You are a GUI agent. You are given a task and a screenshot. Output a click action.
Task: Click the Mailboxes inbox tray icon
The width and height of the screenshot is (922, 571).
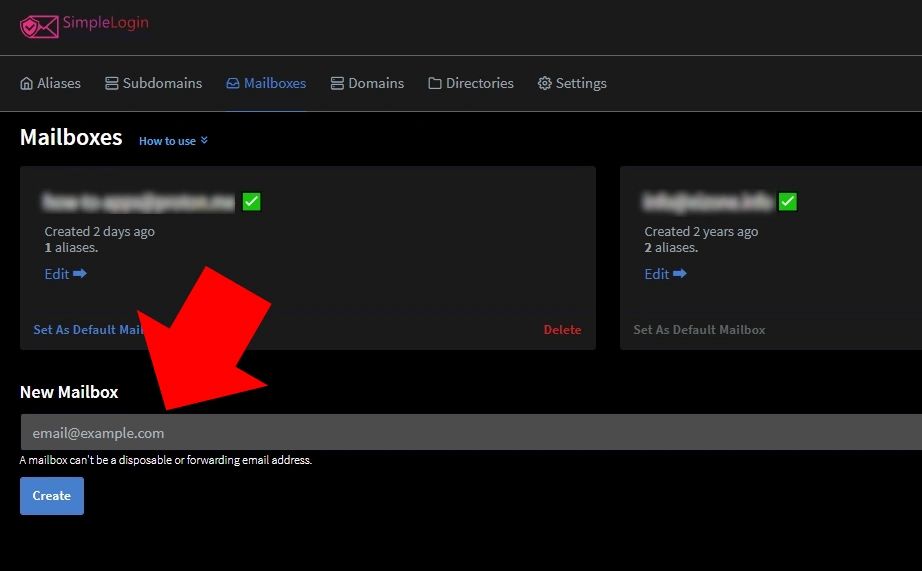[x=233, y=84]
